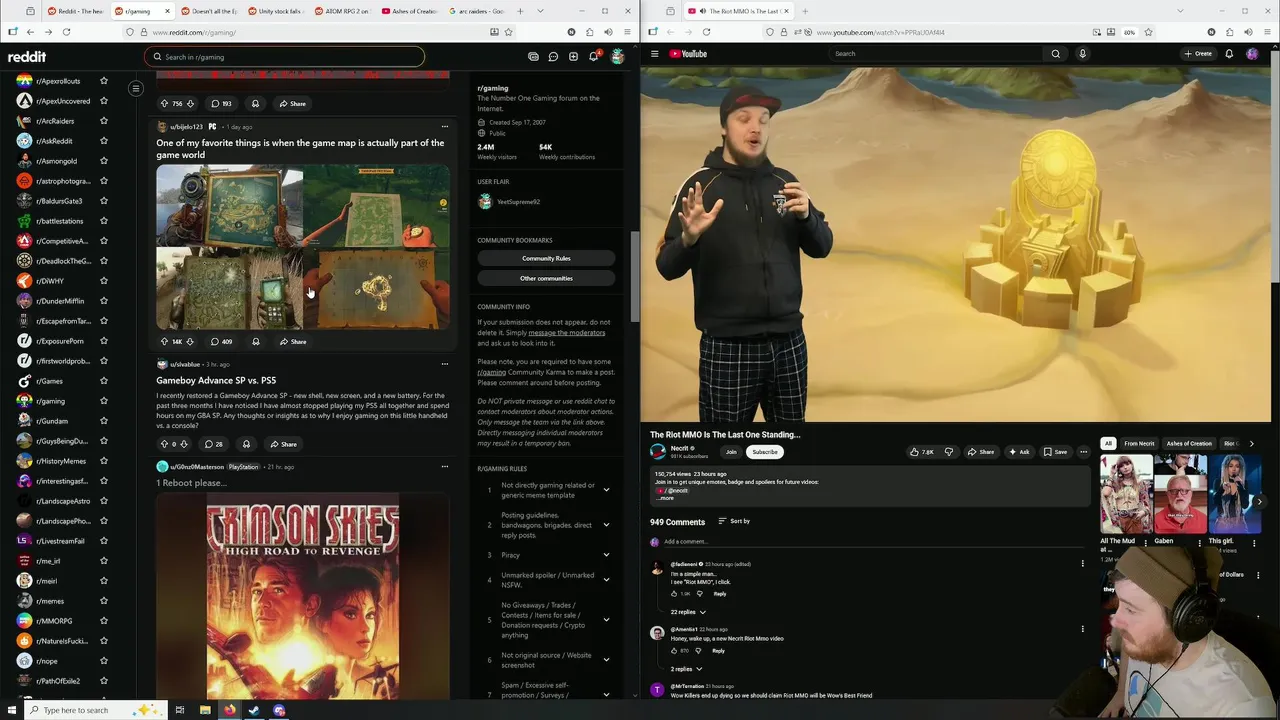Open Reddit chat icon in header
The image size is (1280, 720).
[553, 57]
